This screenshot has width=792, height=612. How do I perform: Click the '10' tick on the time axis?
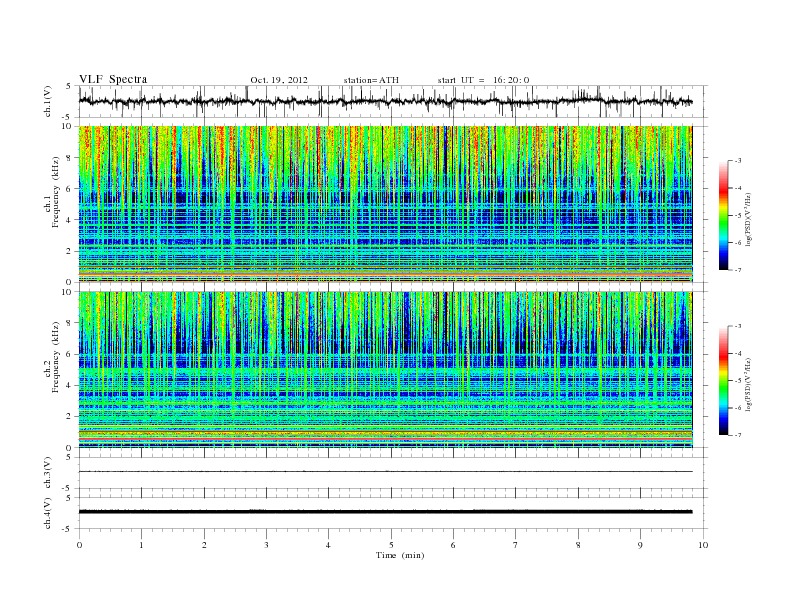tap(703, 545)
